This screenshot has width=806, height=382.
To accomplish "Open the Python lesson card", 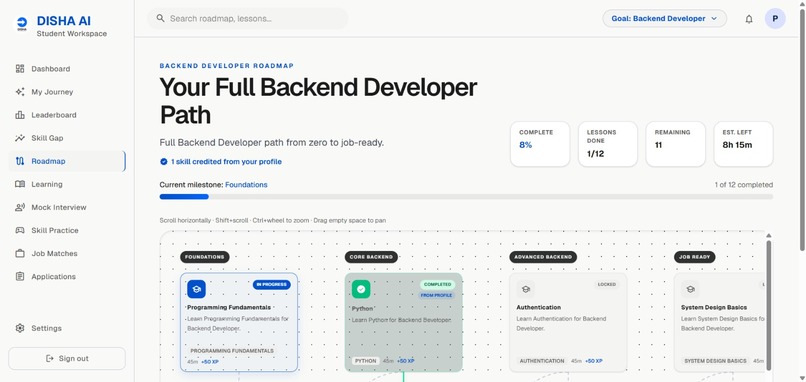I will pyautogui.click(x=404, y=322).
